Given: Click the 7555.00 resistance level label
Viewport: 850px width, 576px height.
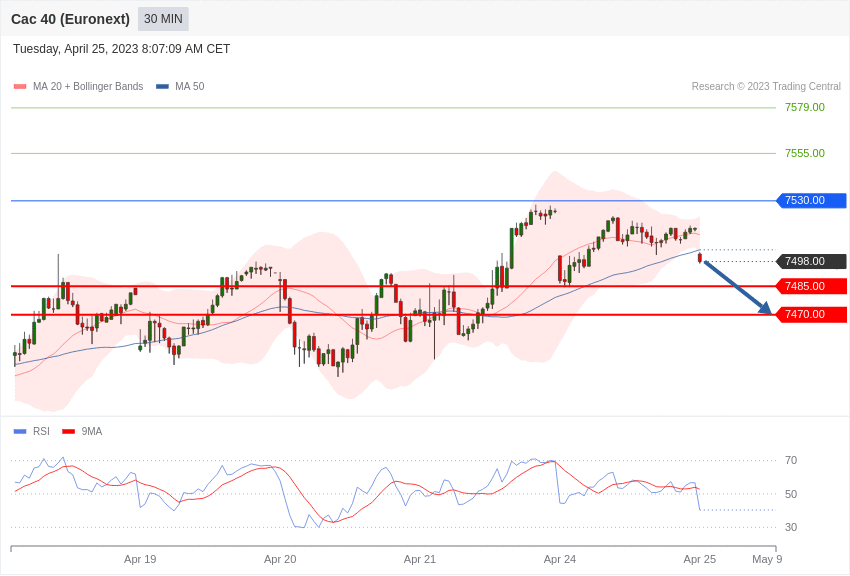Looking at the screenshot, I should pos(804,154).
